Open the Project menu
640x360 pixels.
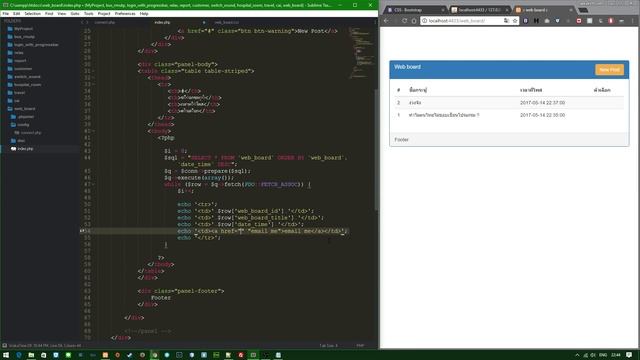click(x=104, y=13)
